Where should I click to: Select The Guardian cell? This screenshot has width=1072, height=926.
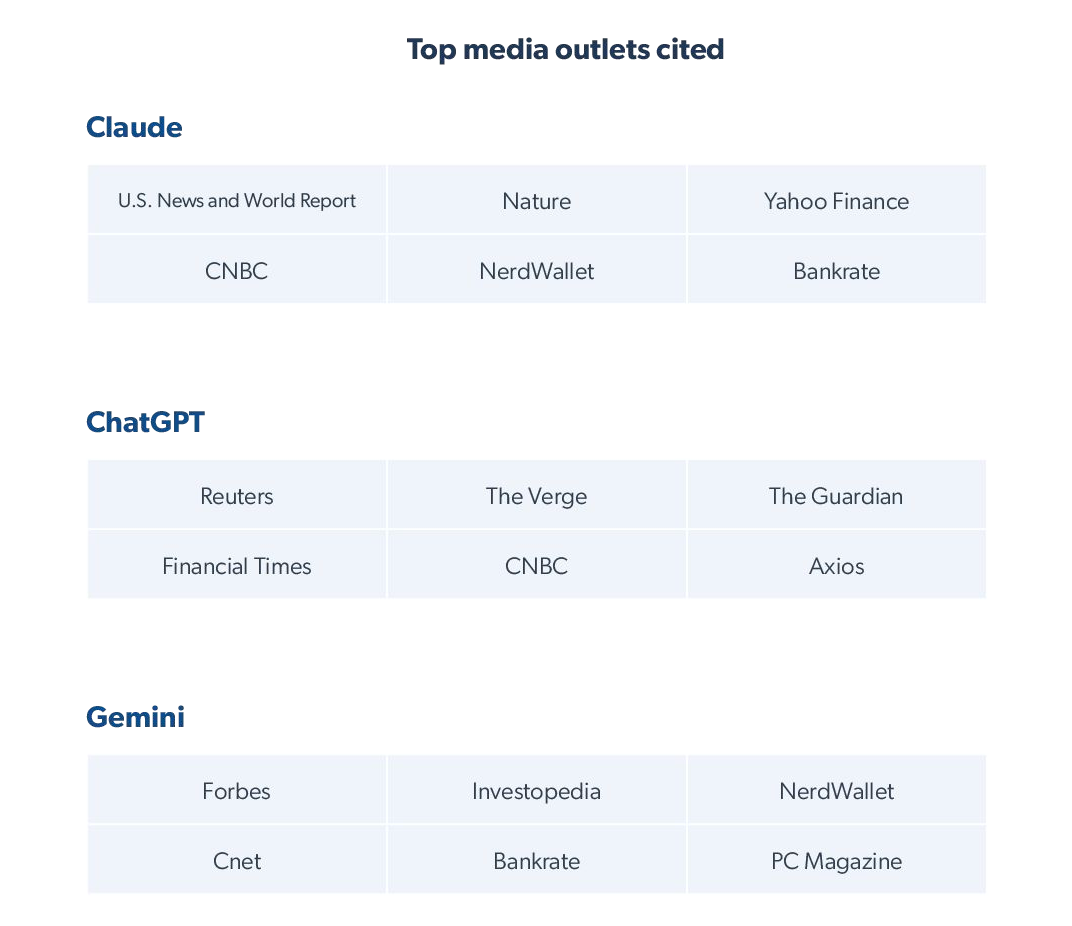(836, 496)
